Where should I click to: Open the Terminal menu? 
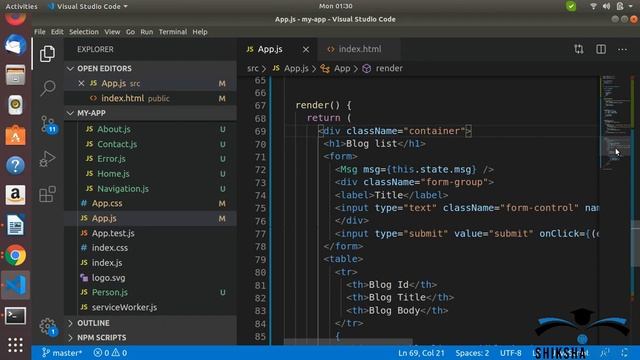[173, 32]
